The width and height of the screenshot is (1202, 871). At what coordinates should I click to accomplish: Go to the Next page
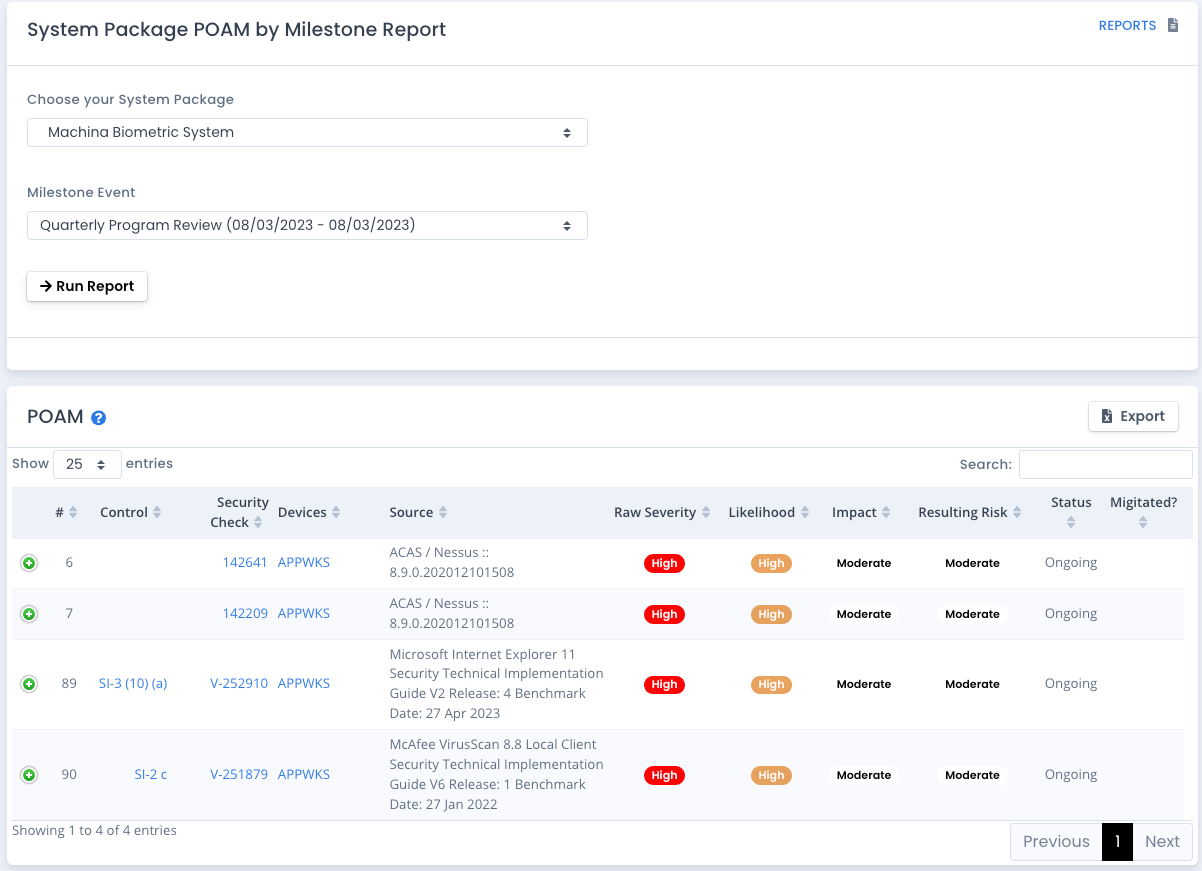point(1162,841)
